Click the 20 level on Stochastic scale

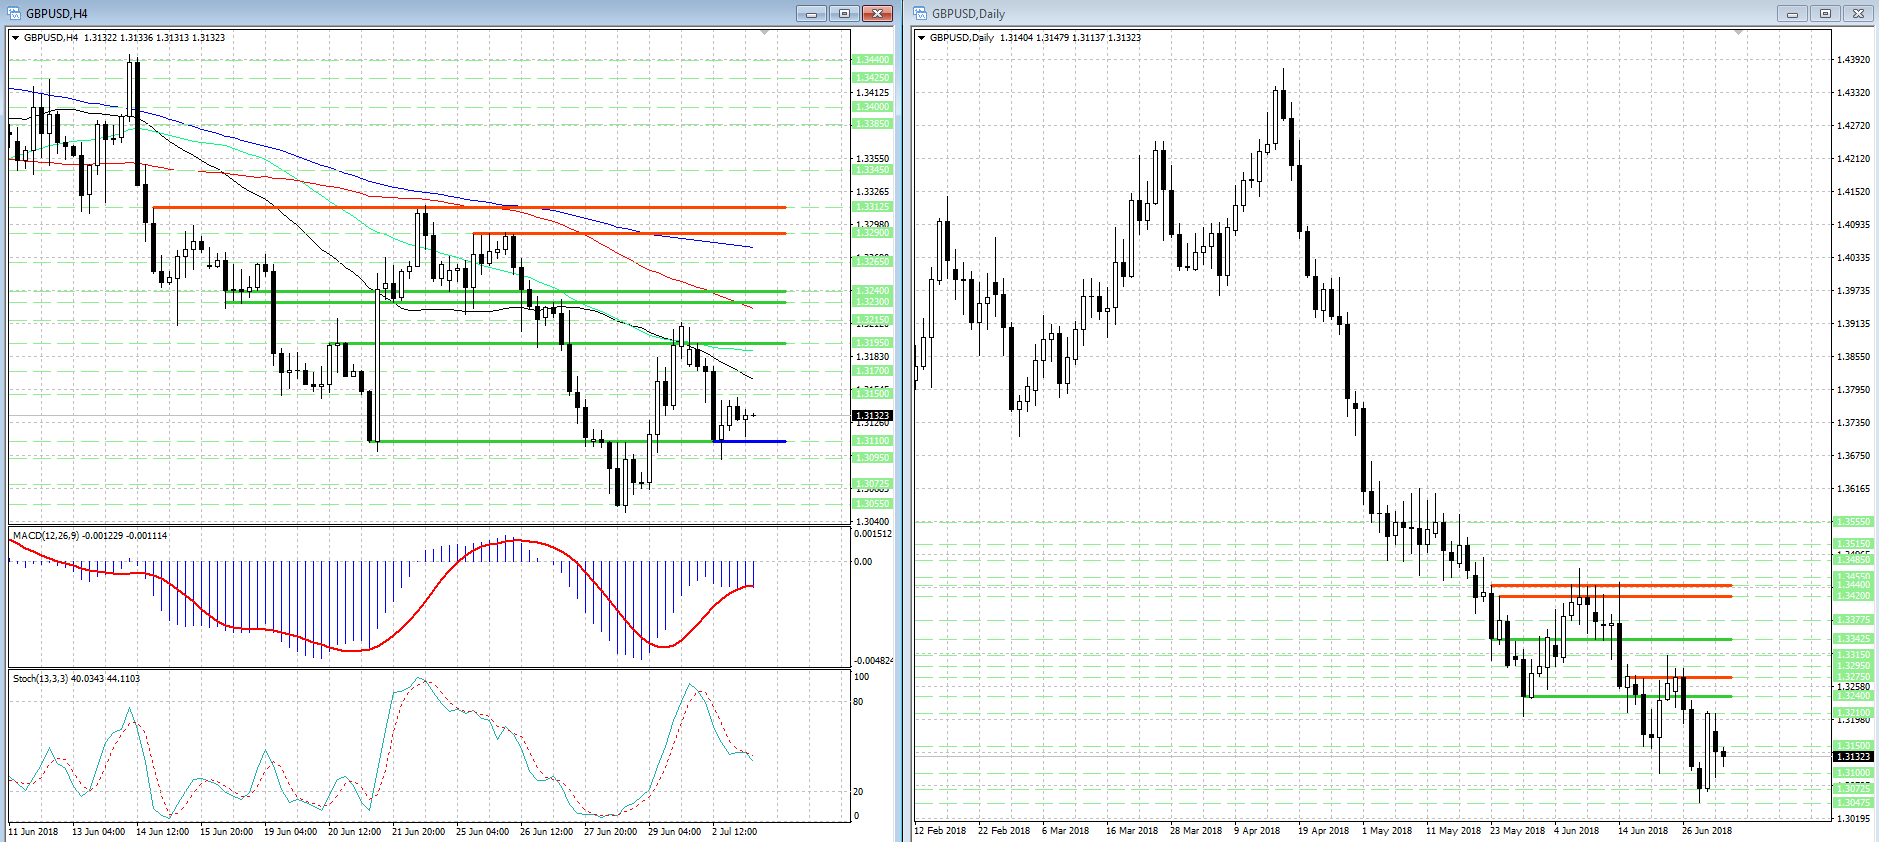click(x=858, y=792)
